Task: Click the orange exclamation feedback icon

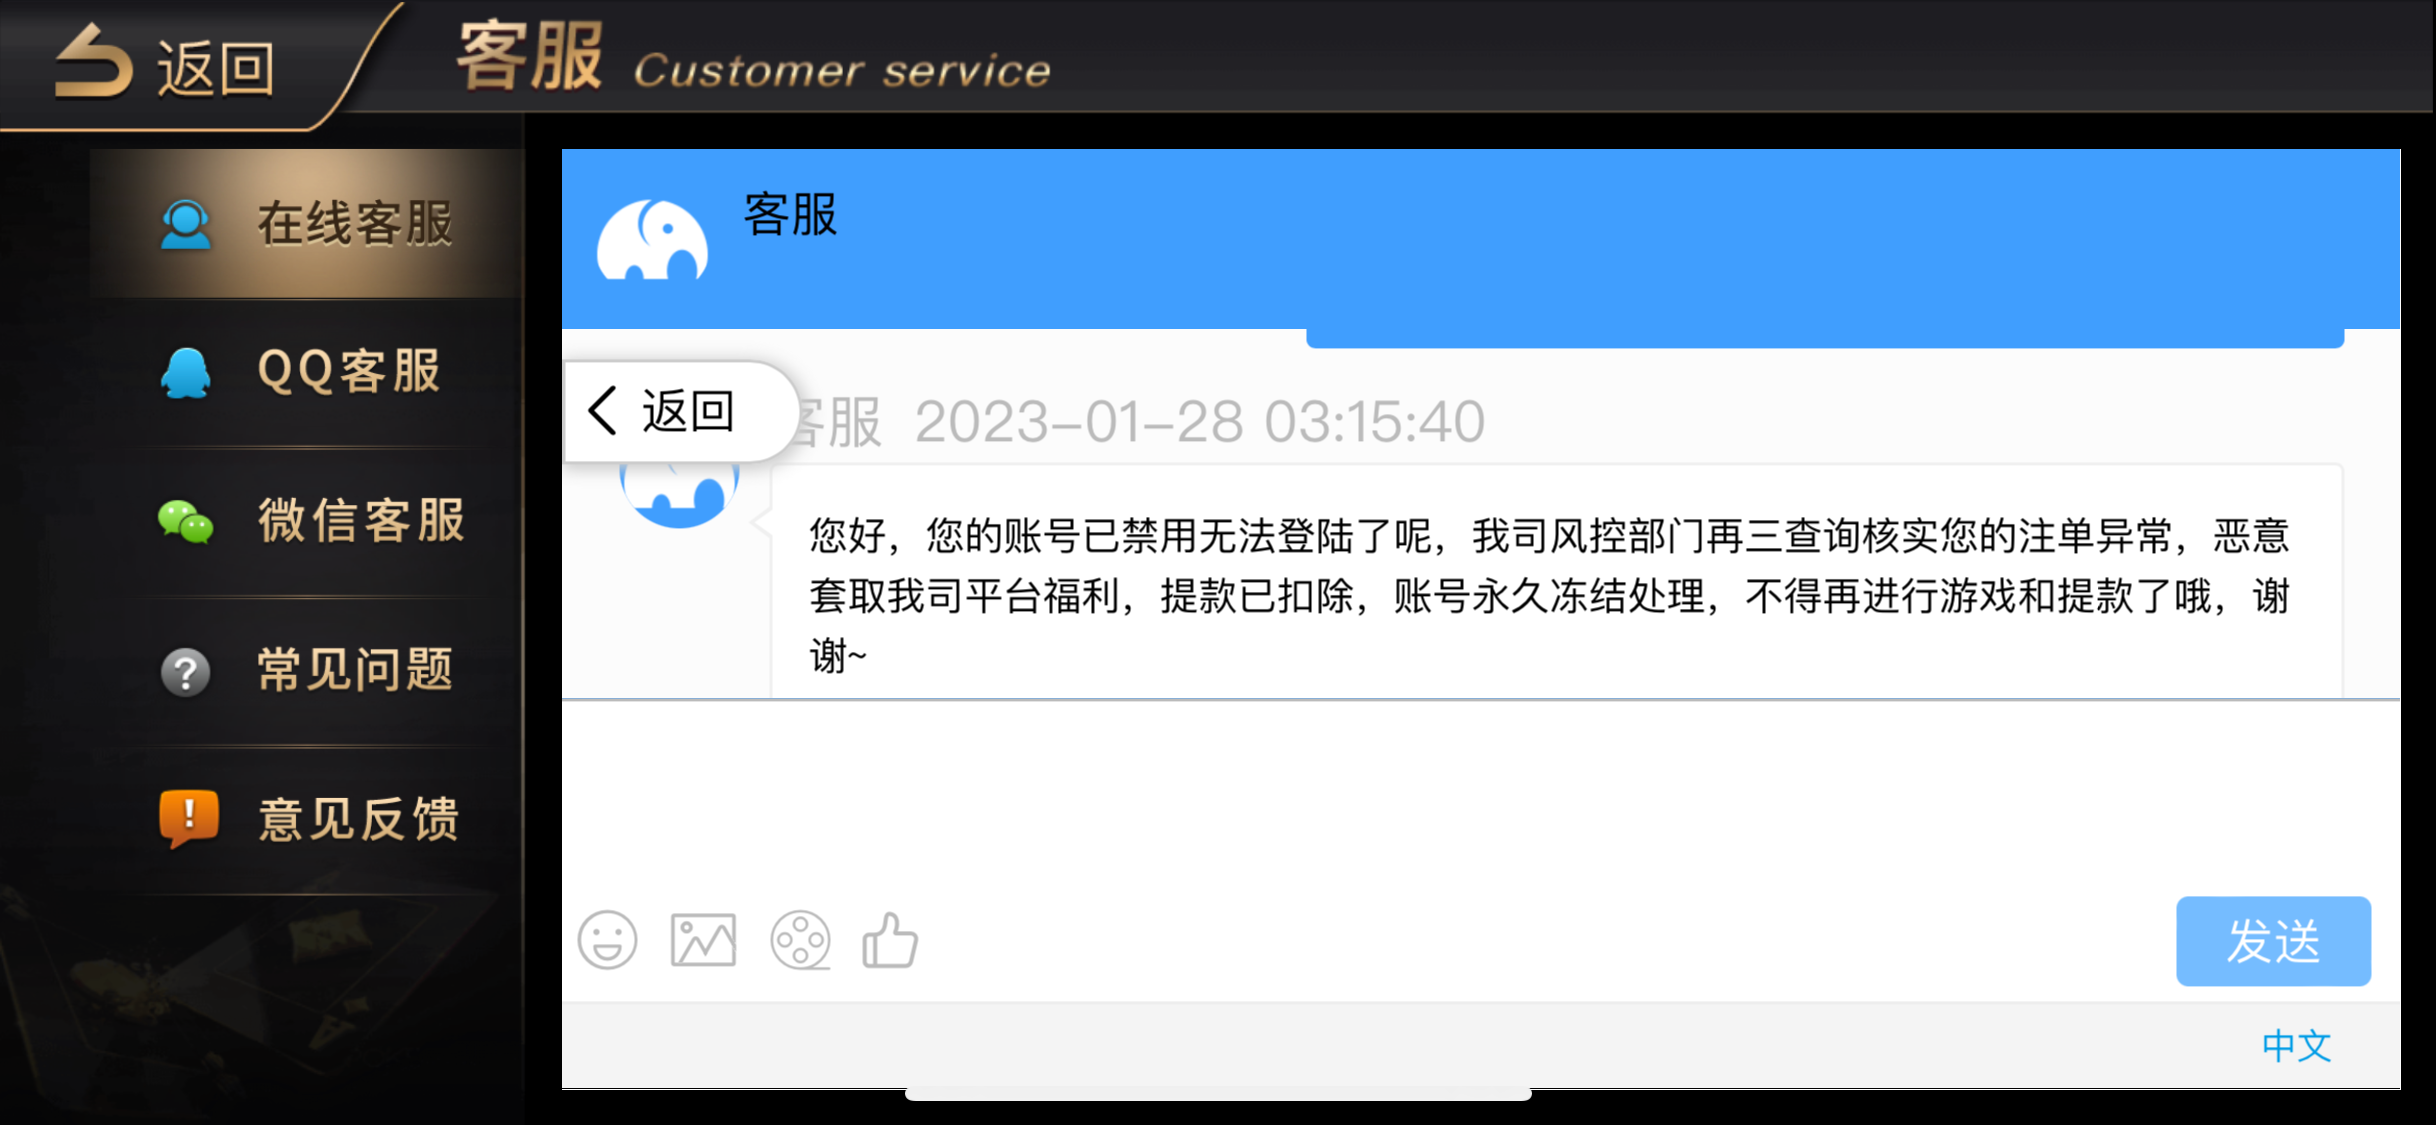Action: pos(188,818)
